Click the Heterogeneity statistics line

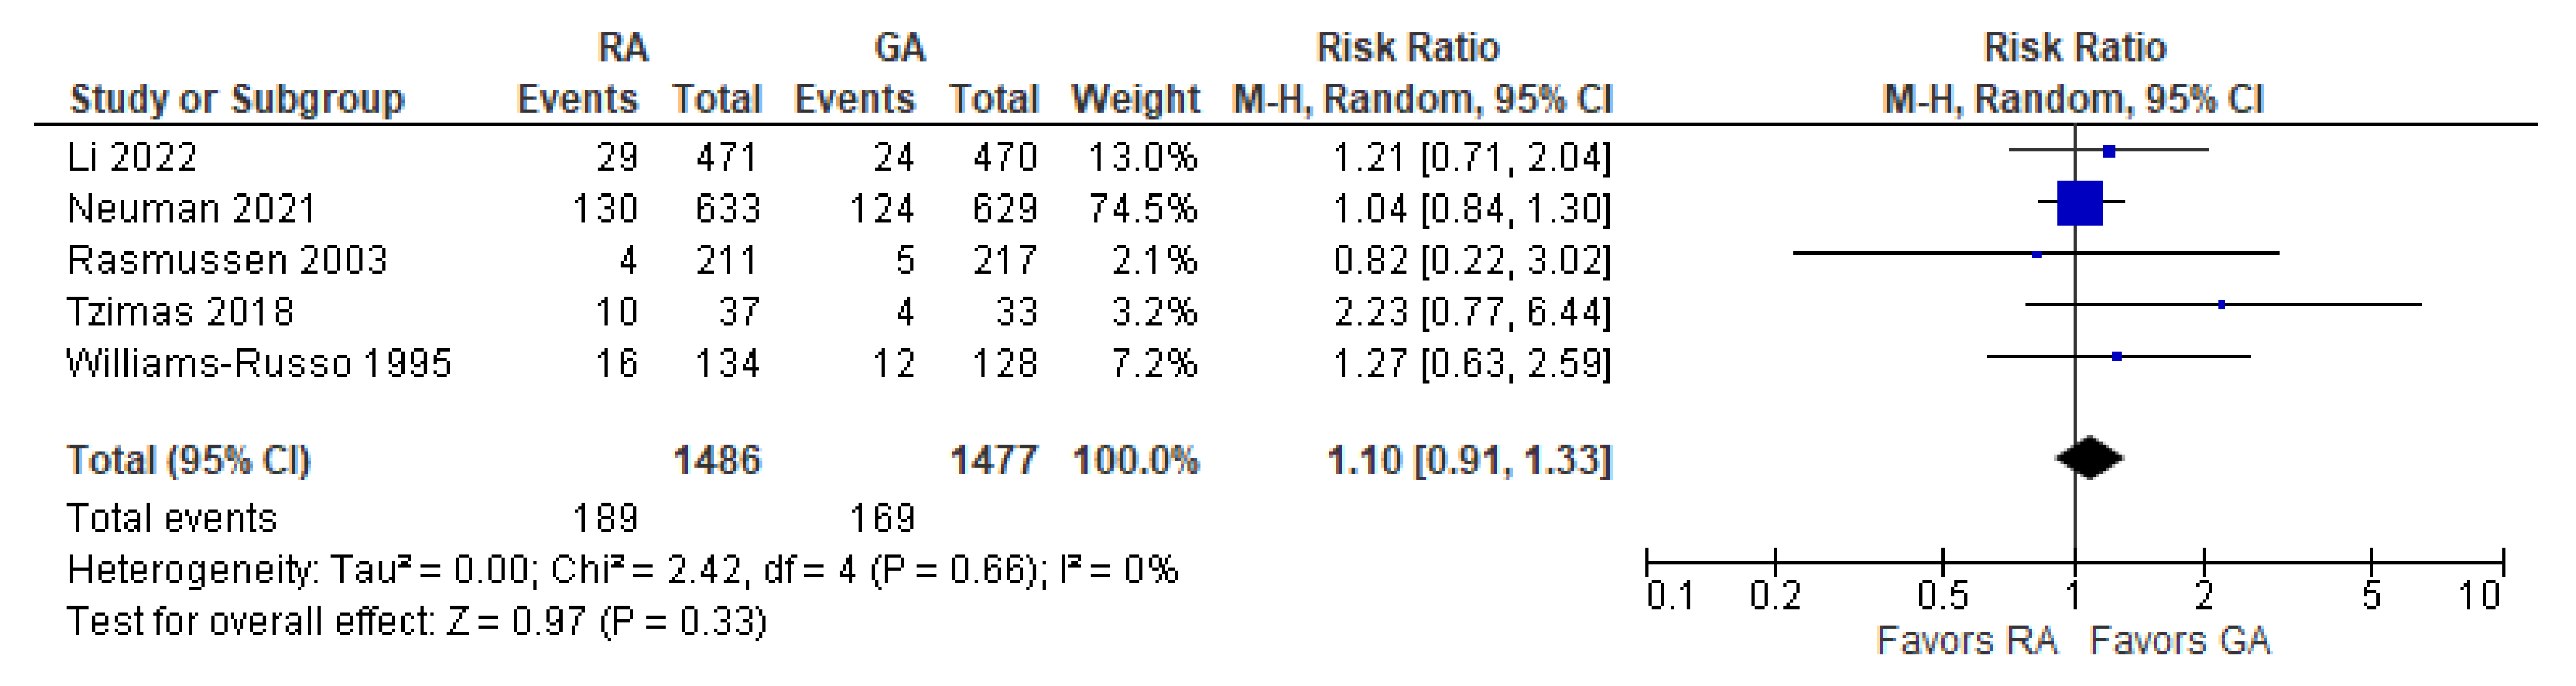pyautogui.click(x=622, y=570)
